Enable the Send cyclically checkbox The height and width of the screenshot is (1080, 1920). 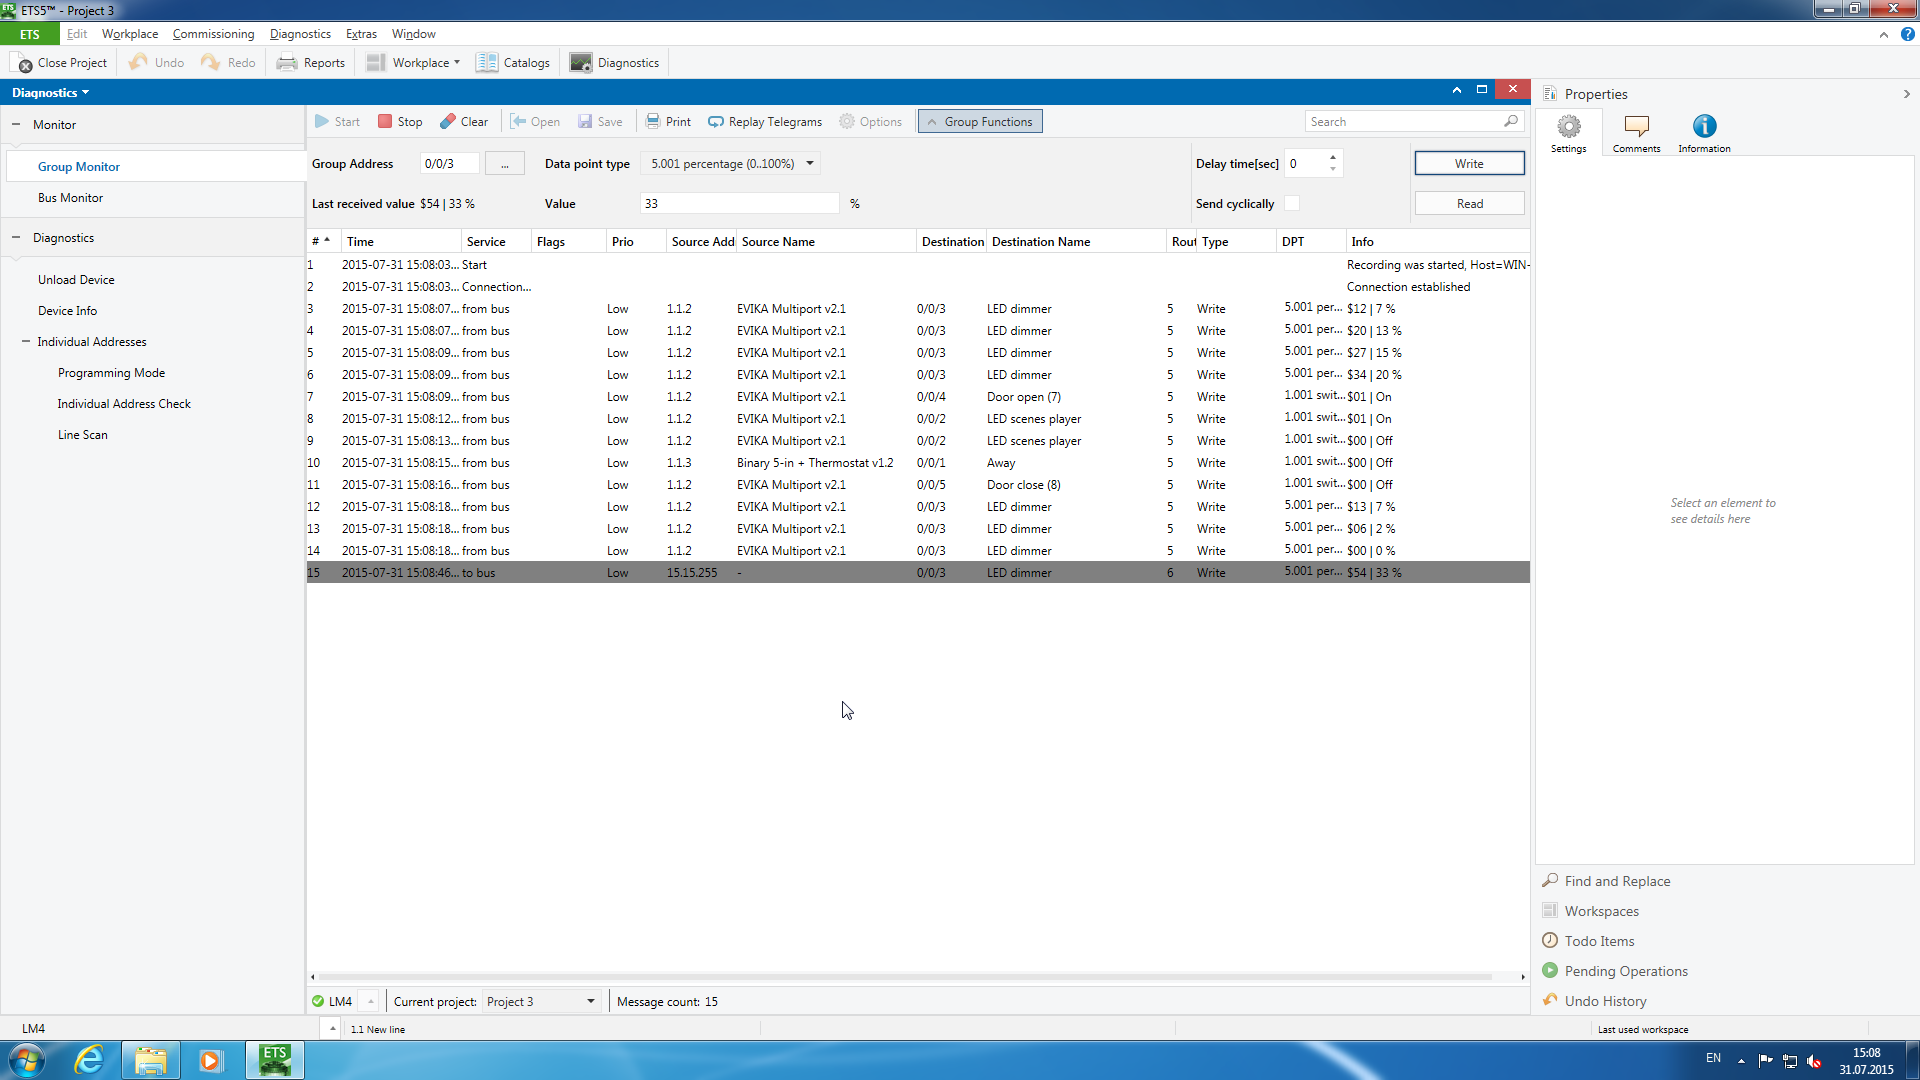coord(1292,203)
